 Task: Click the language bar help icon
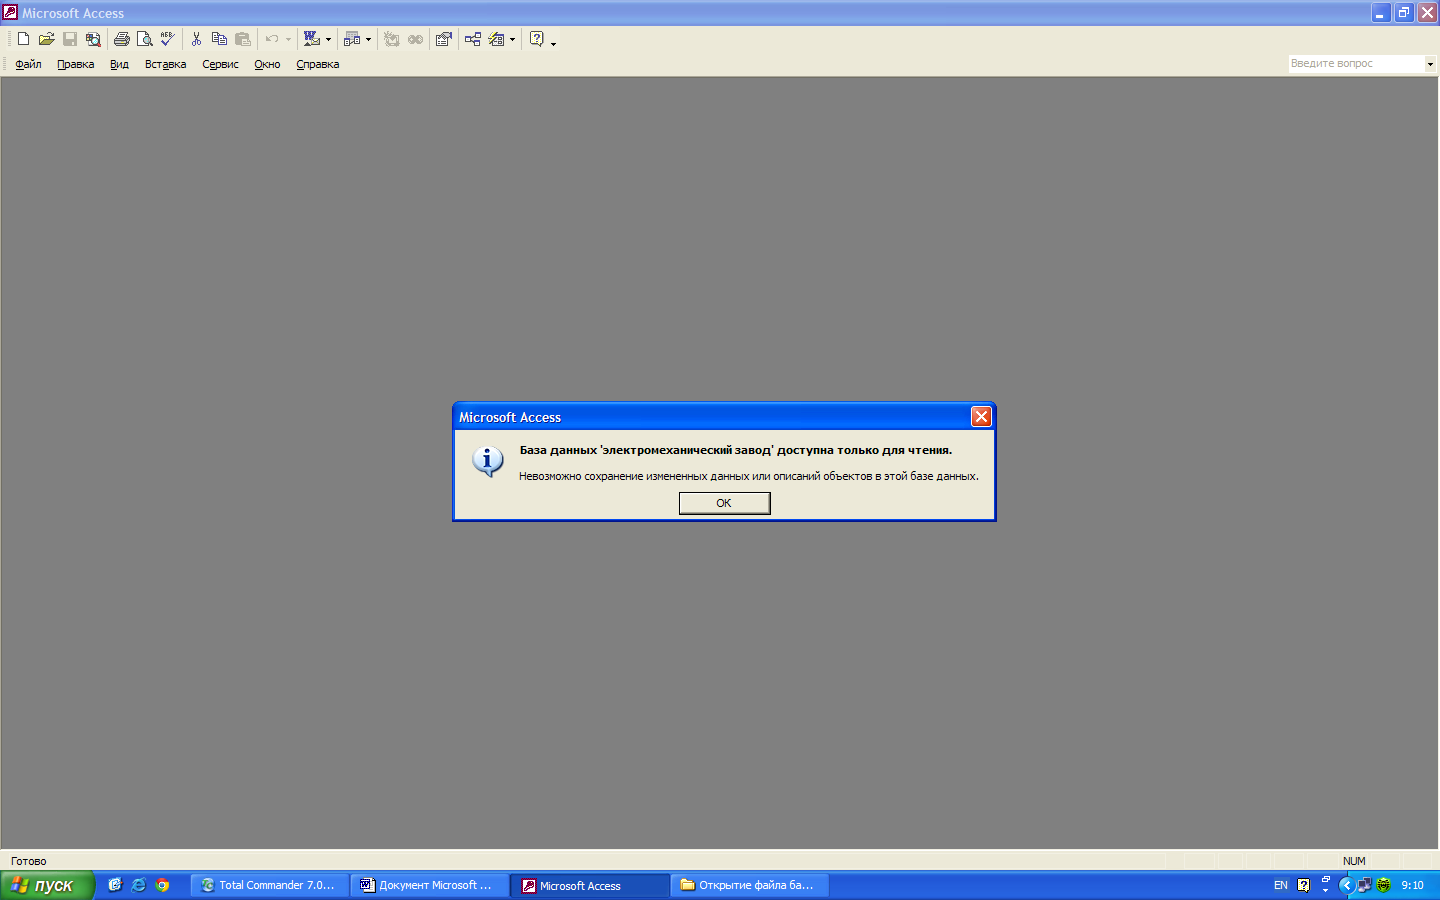[1303, 885]
